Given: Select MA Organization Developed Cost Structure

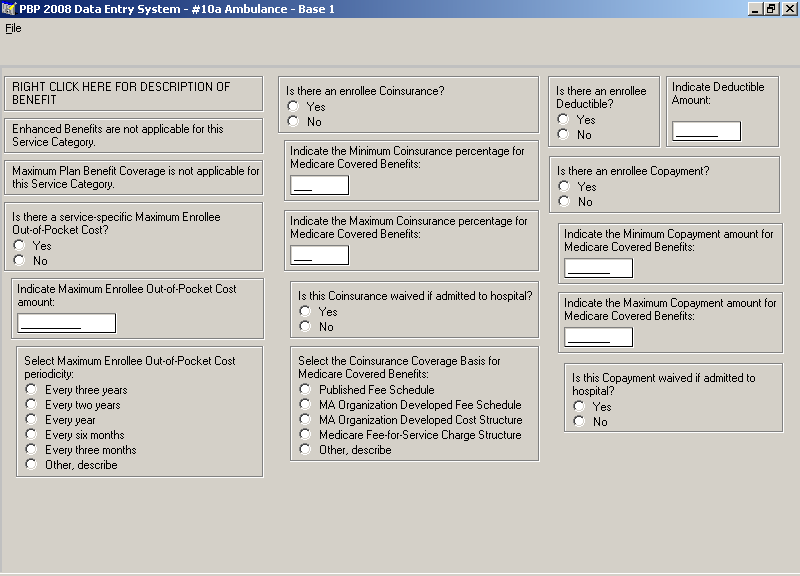Looking at the screenshot, I should [x=305, y=419].
